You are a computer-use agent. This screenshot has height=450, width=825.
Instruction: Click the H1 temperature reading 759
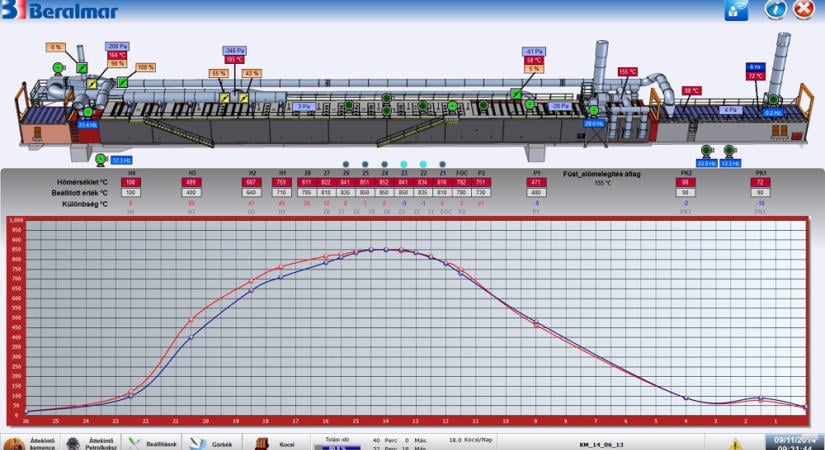[x=282, y=182]
